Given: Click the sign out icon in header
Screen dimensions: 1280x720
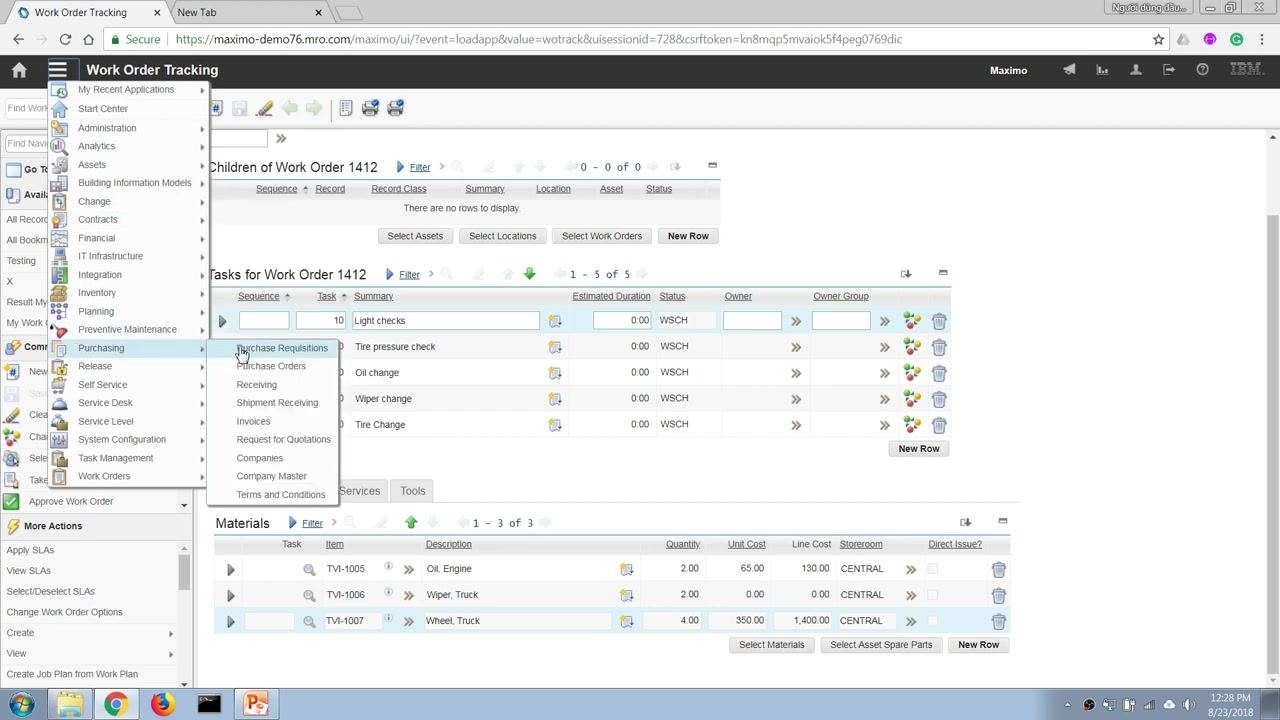Looking at the screenshot, I should tap(1169, 70).
